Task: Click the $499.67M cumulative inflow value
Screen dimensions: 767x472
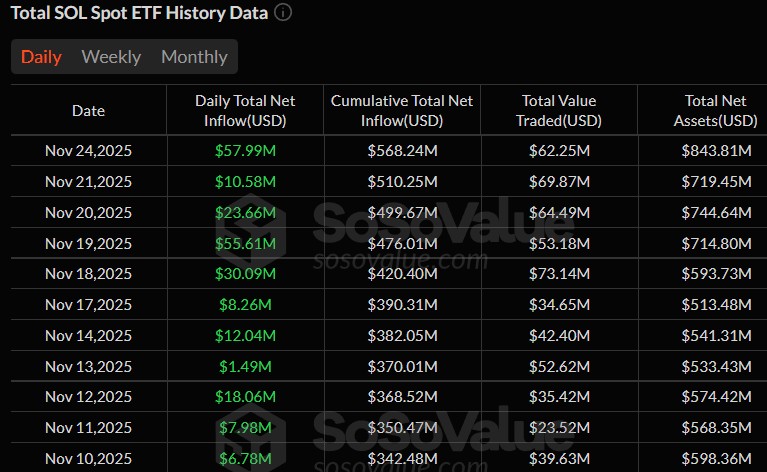Action: [403, 213]
